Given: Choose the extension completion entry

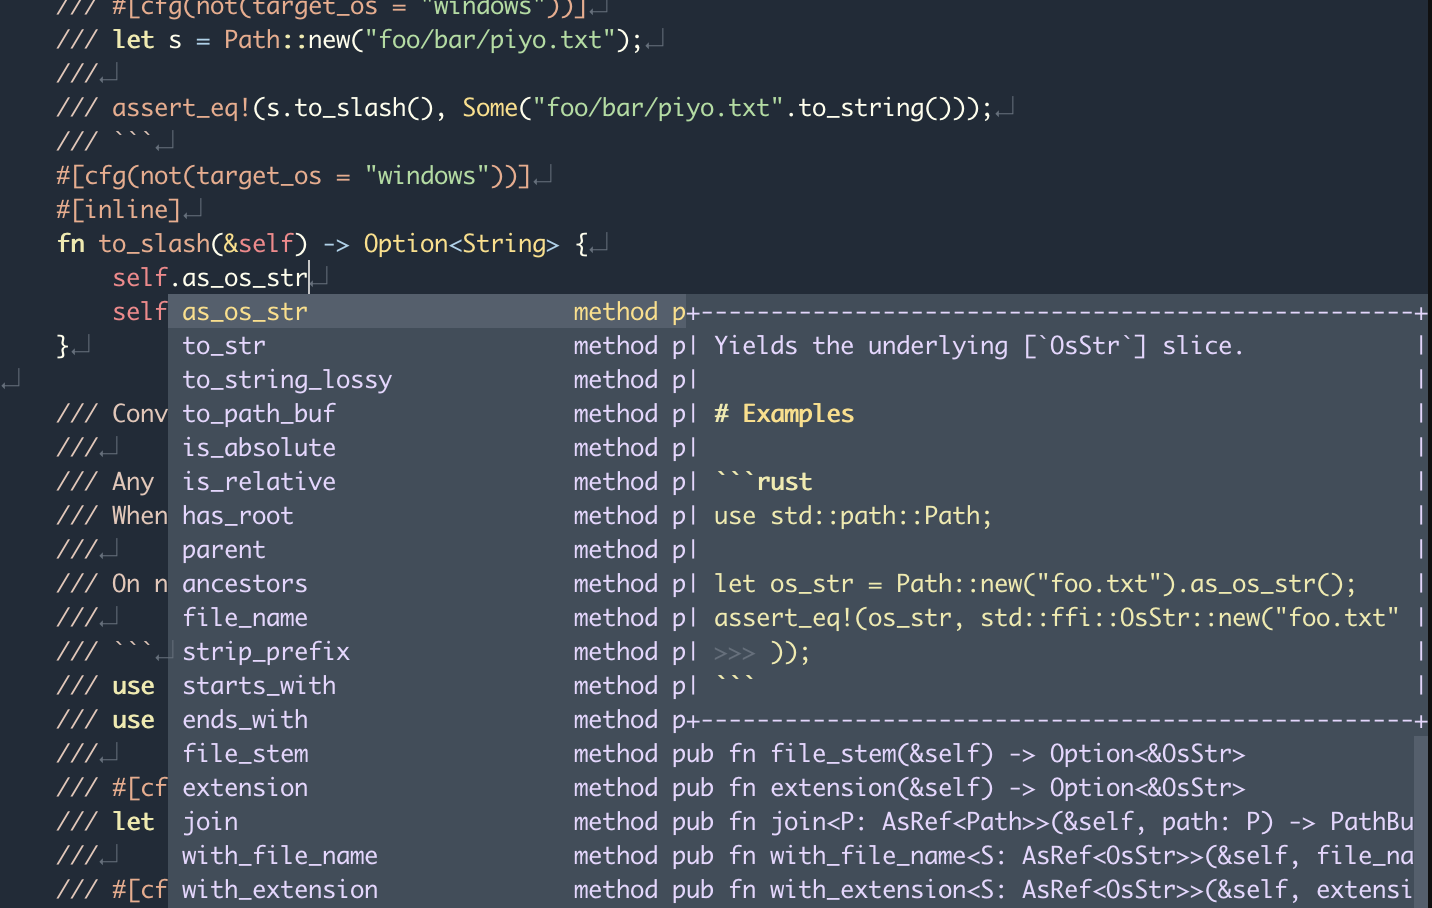Looking at the screenshot, I should pyautogui.click(x=245, y=787).
